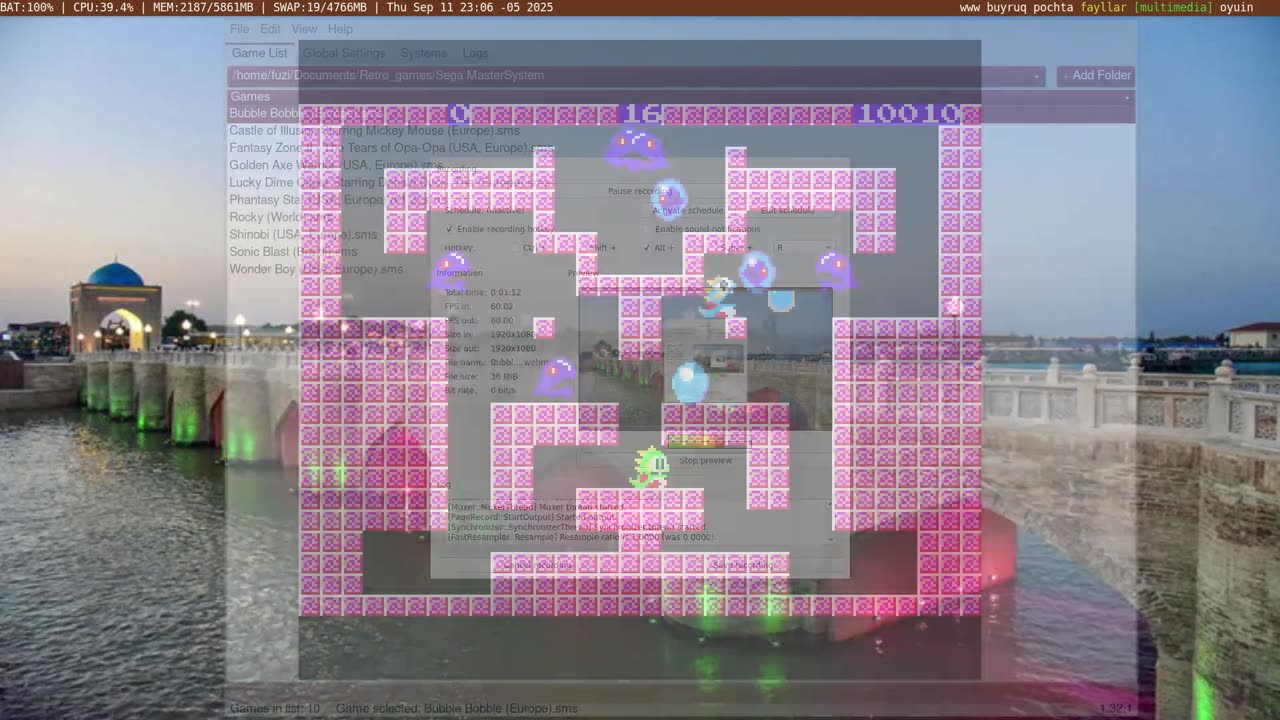The height and width of the screenshot is (720, 1280).
Task: Click the Add Folder button
Action: pyautogui.click(x=1096, y=75)
